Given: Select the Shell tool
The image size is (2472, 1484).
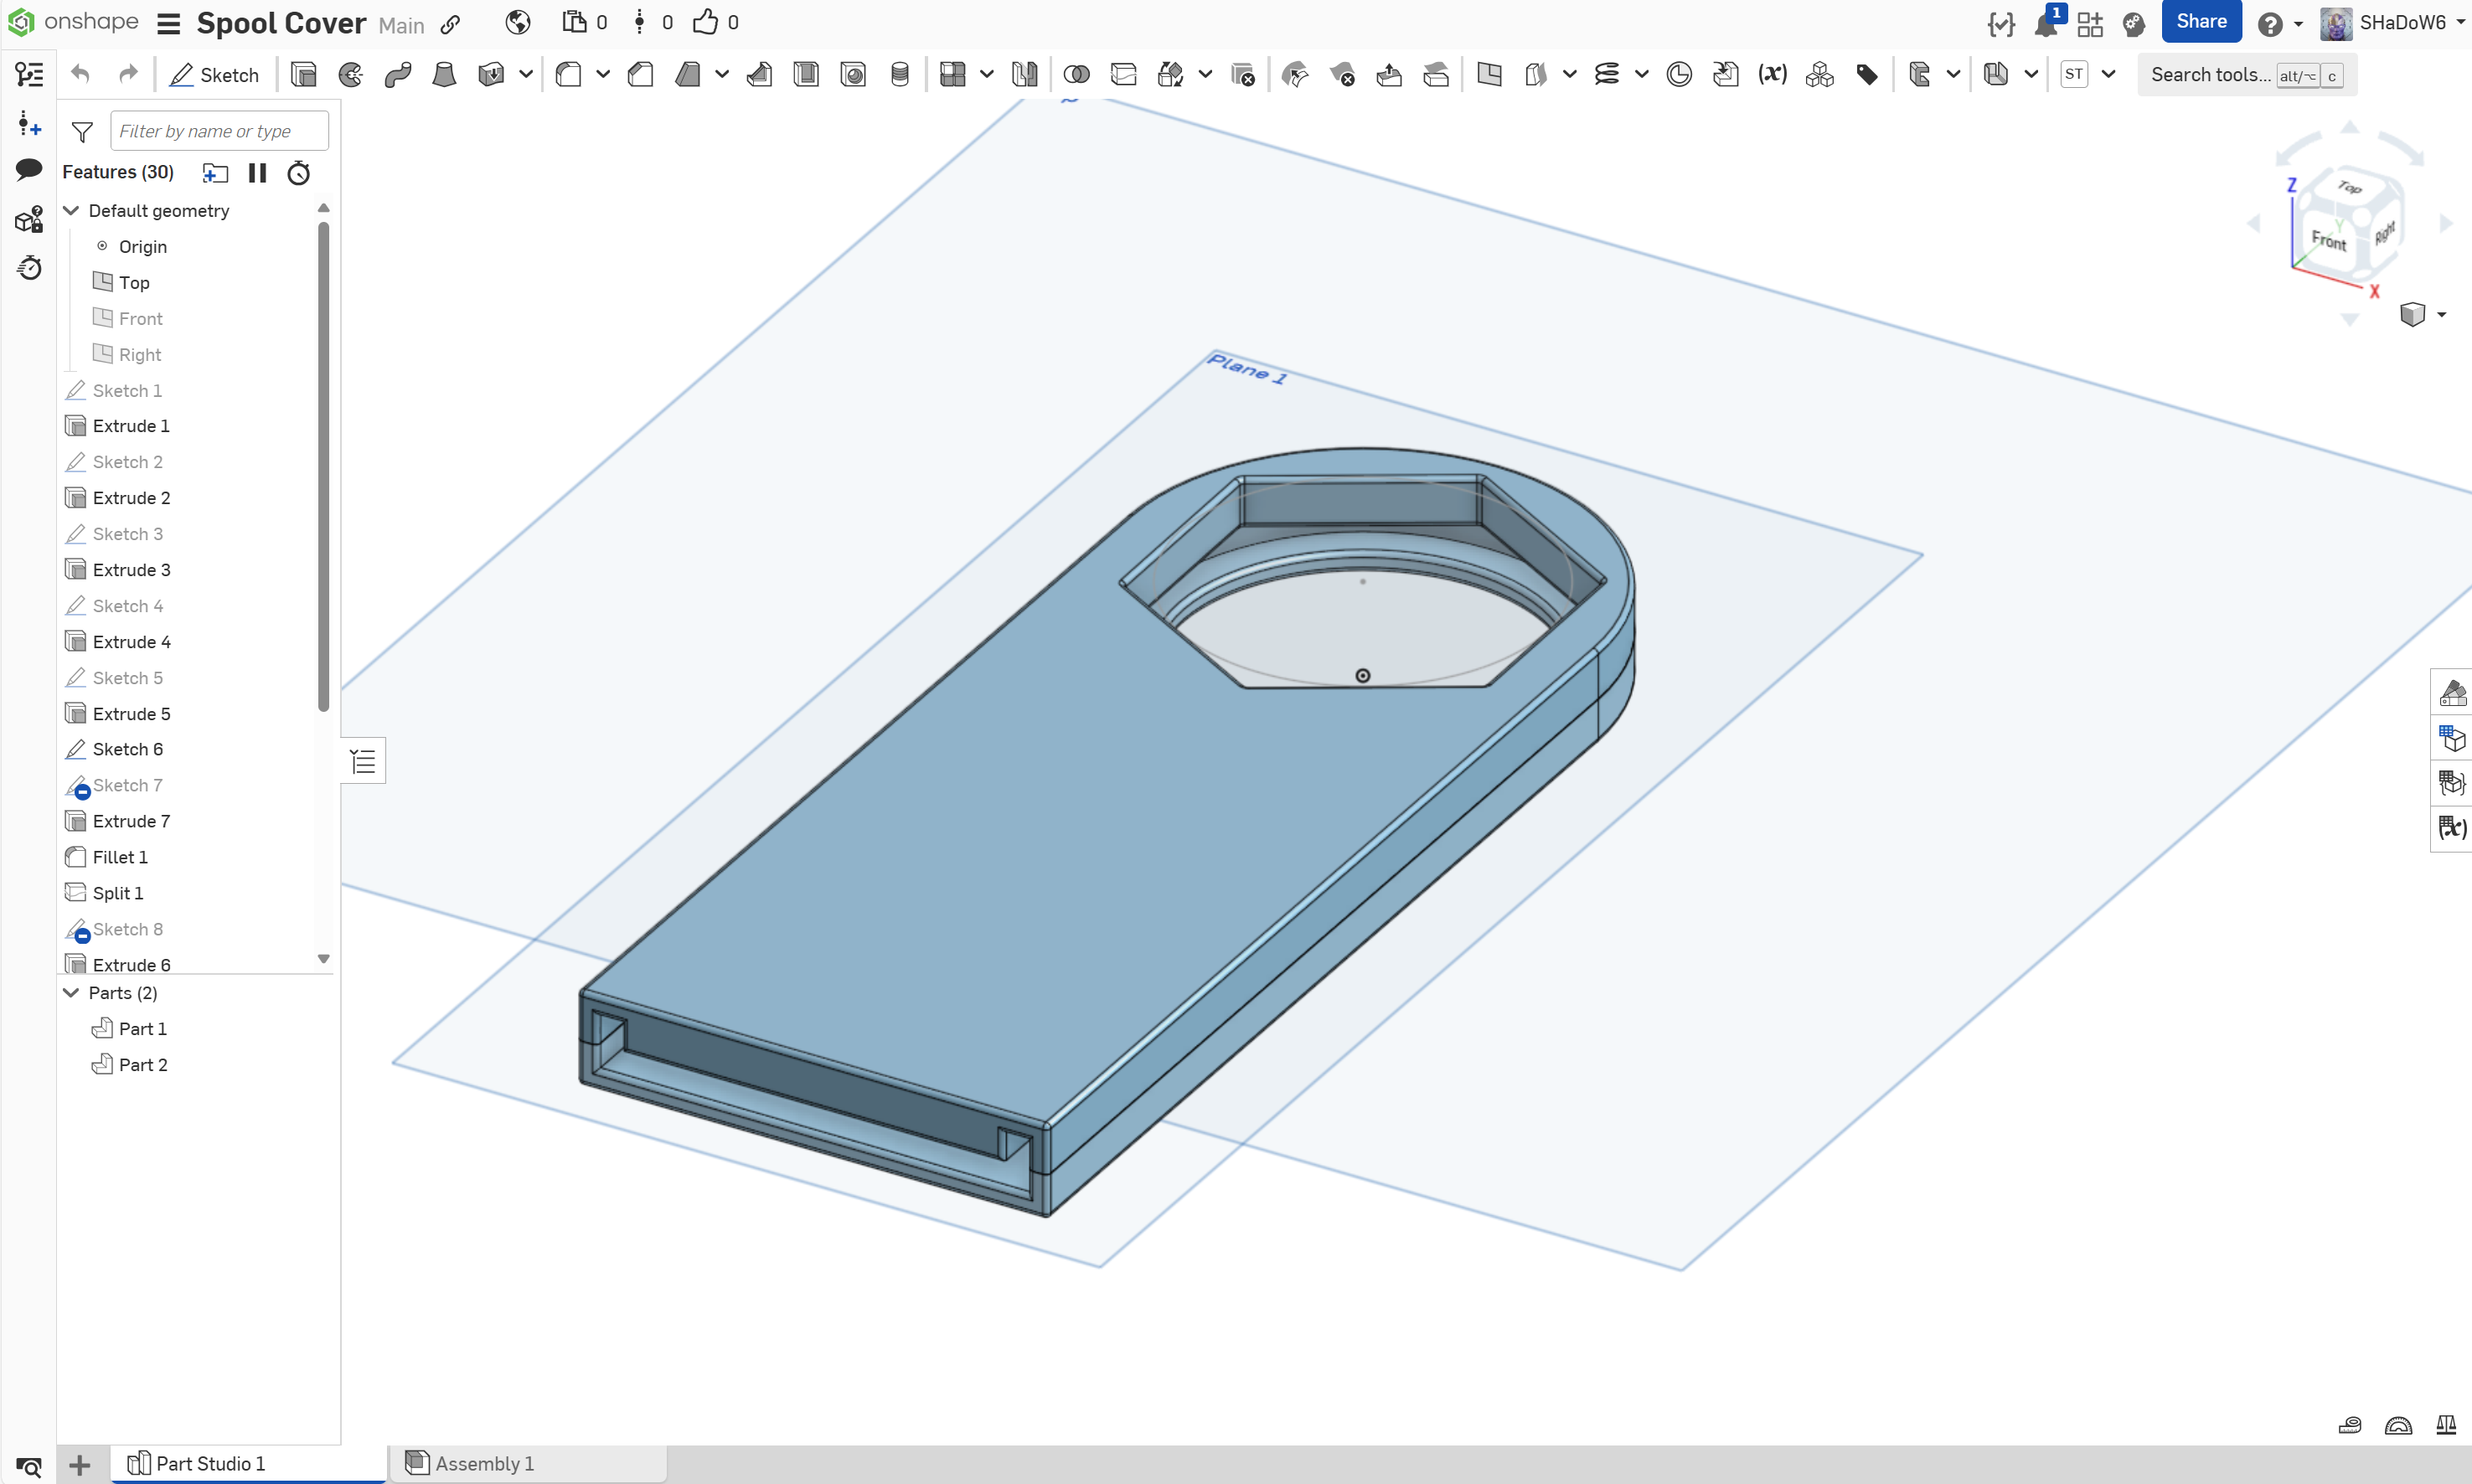Looking at the screenshot, I should point(806,75).
